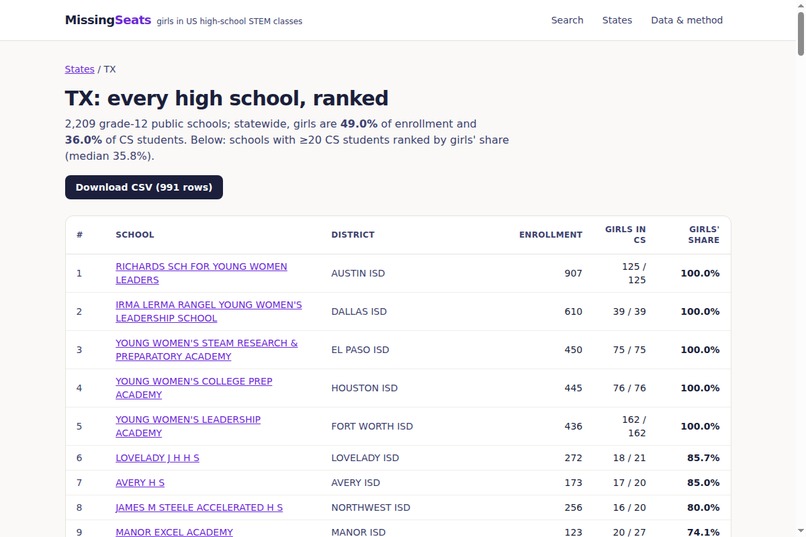Select the AVERY ISD district cell

tap(356, 483)
